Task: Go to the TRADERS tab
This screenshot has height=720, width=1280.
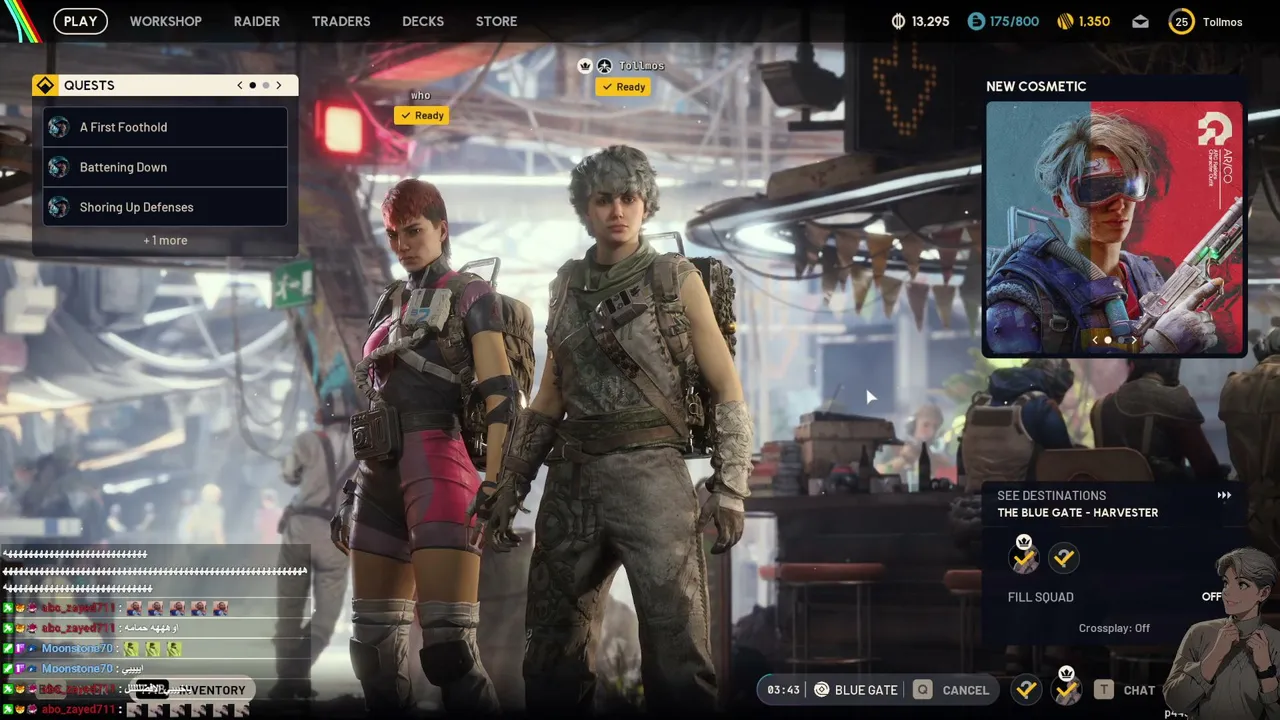Action: click(x=341, y=21)
